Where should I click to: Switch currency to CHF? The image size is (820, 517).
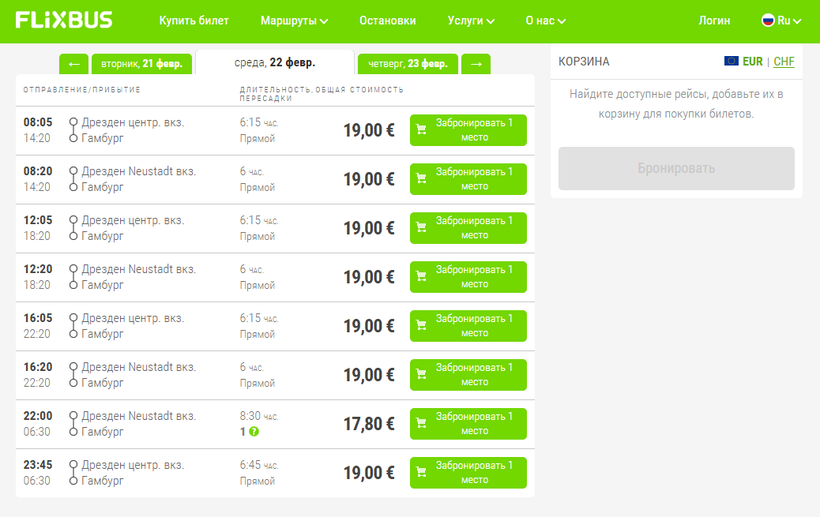click(784, 62)
